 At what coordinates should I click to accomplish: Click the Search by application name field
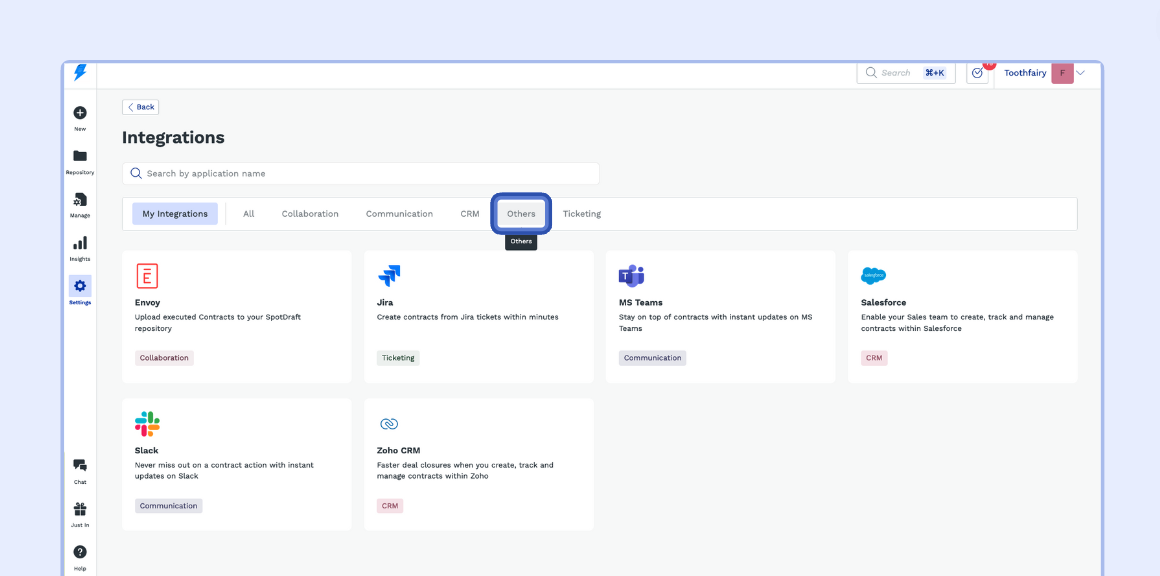(x=360, y=174)
